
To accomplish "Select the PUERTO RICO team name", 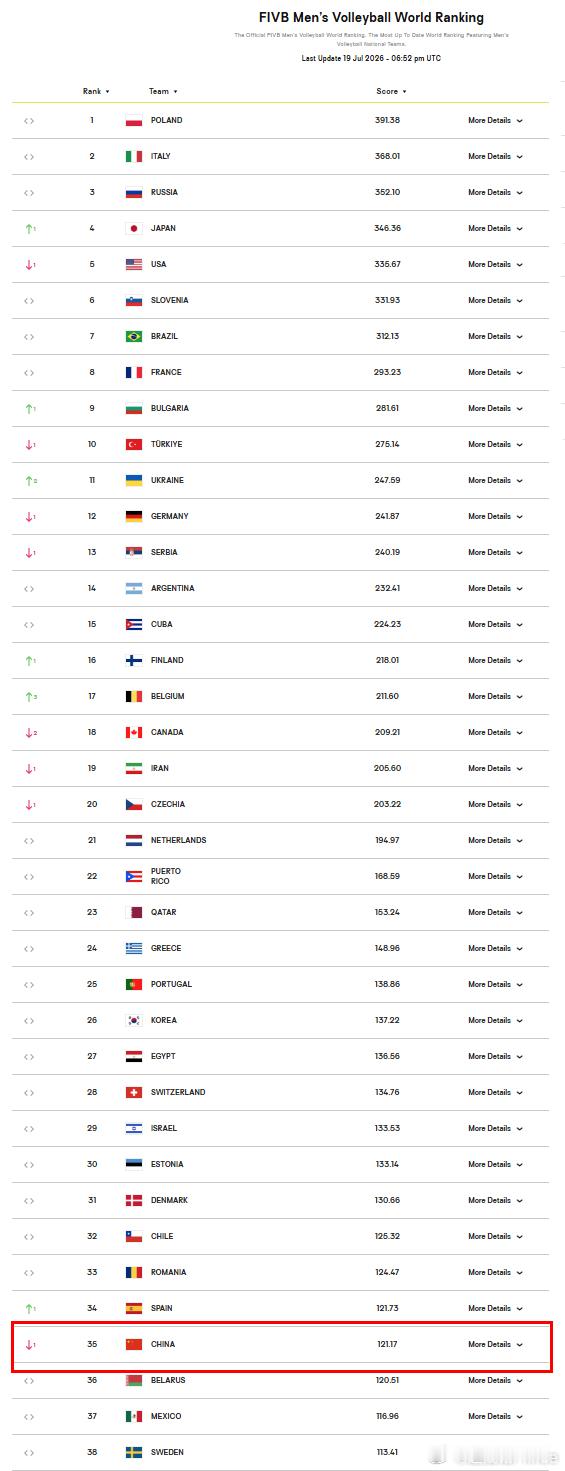I will (166, 876).
